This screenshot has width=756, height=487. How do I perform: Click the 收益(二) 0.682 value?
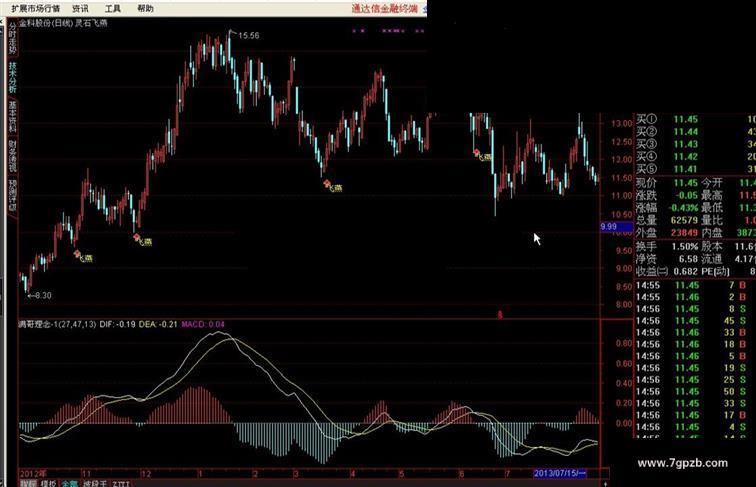[x=686, y=271]
